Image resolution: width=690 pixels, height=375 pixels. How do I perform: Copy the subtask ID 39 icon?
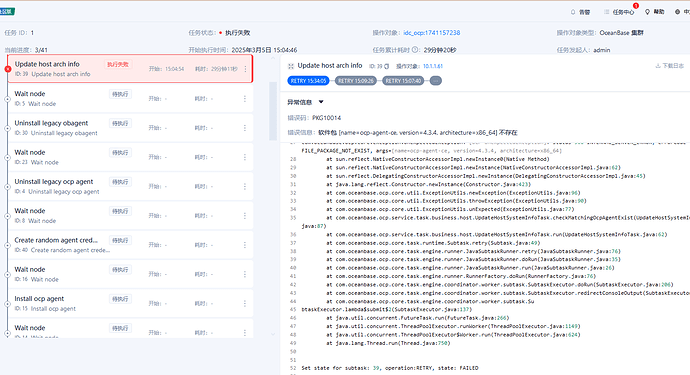tap(387, 66)
